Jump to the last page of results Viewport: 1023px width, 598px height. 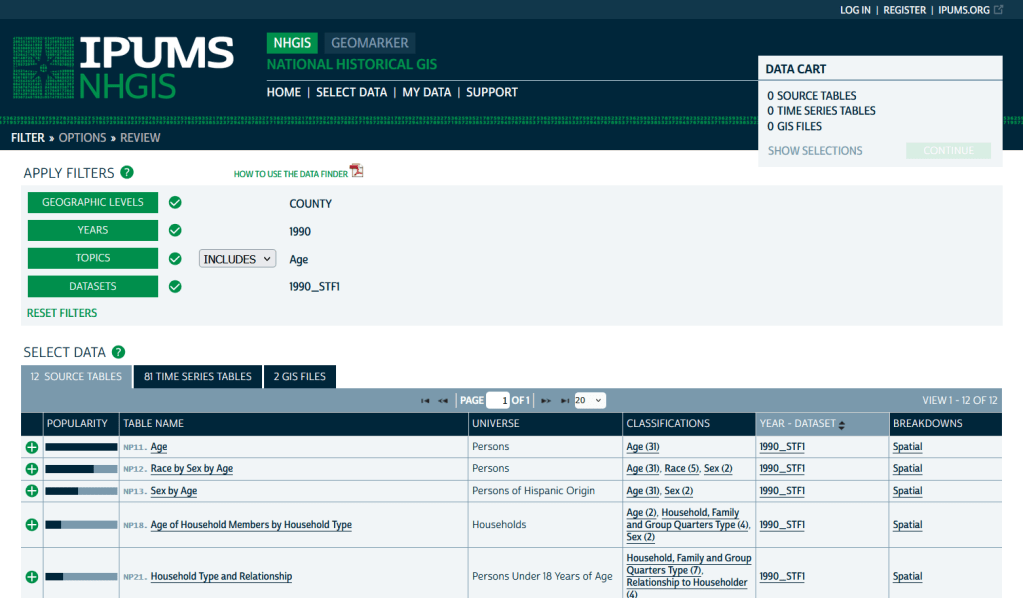[564, 401]
